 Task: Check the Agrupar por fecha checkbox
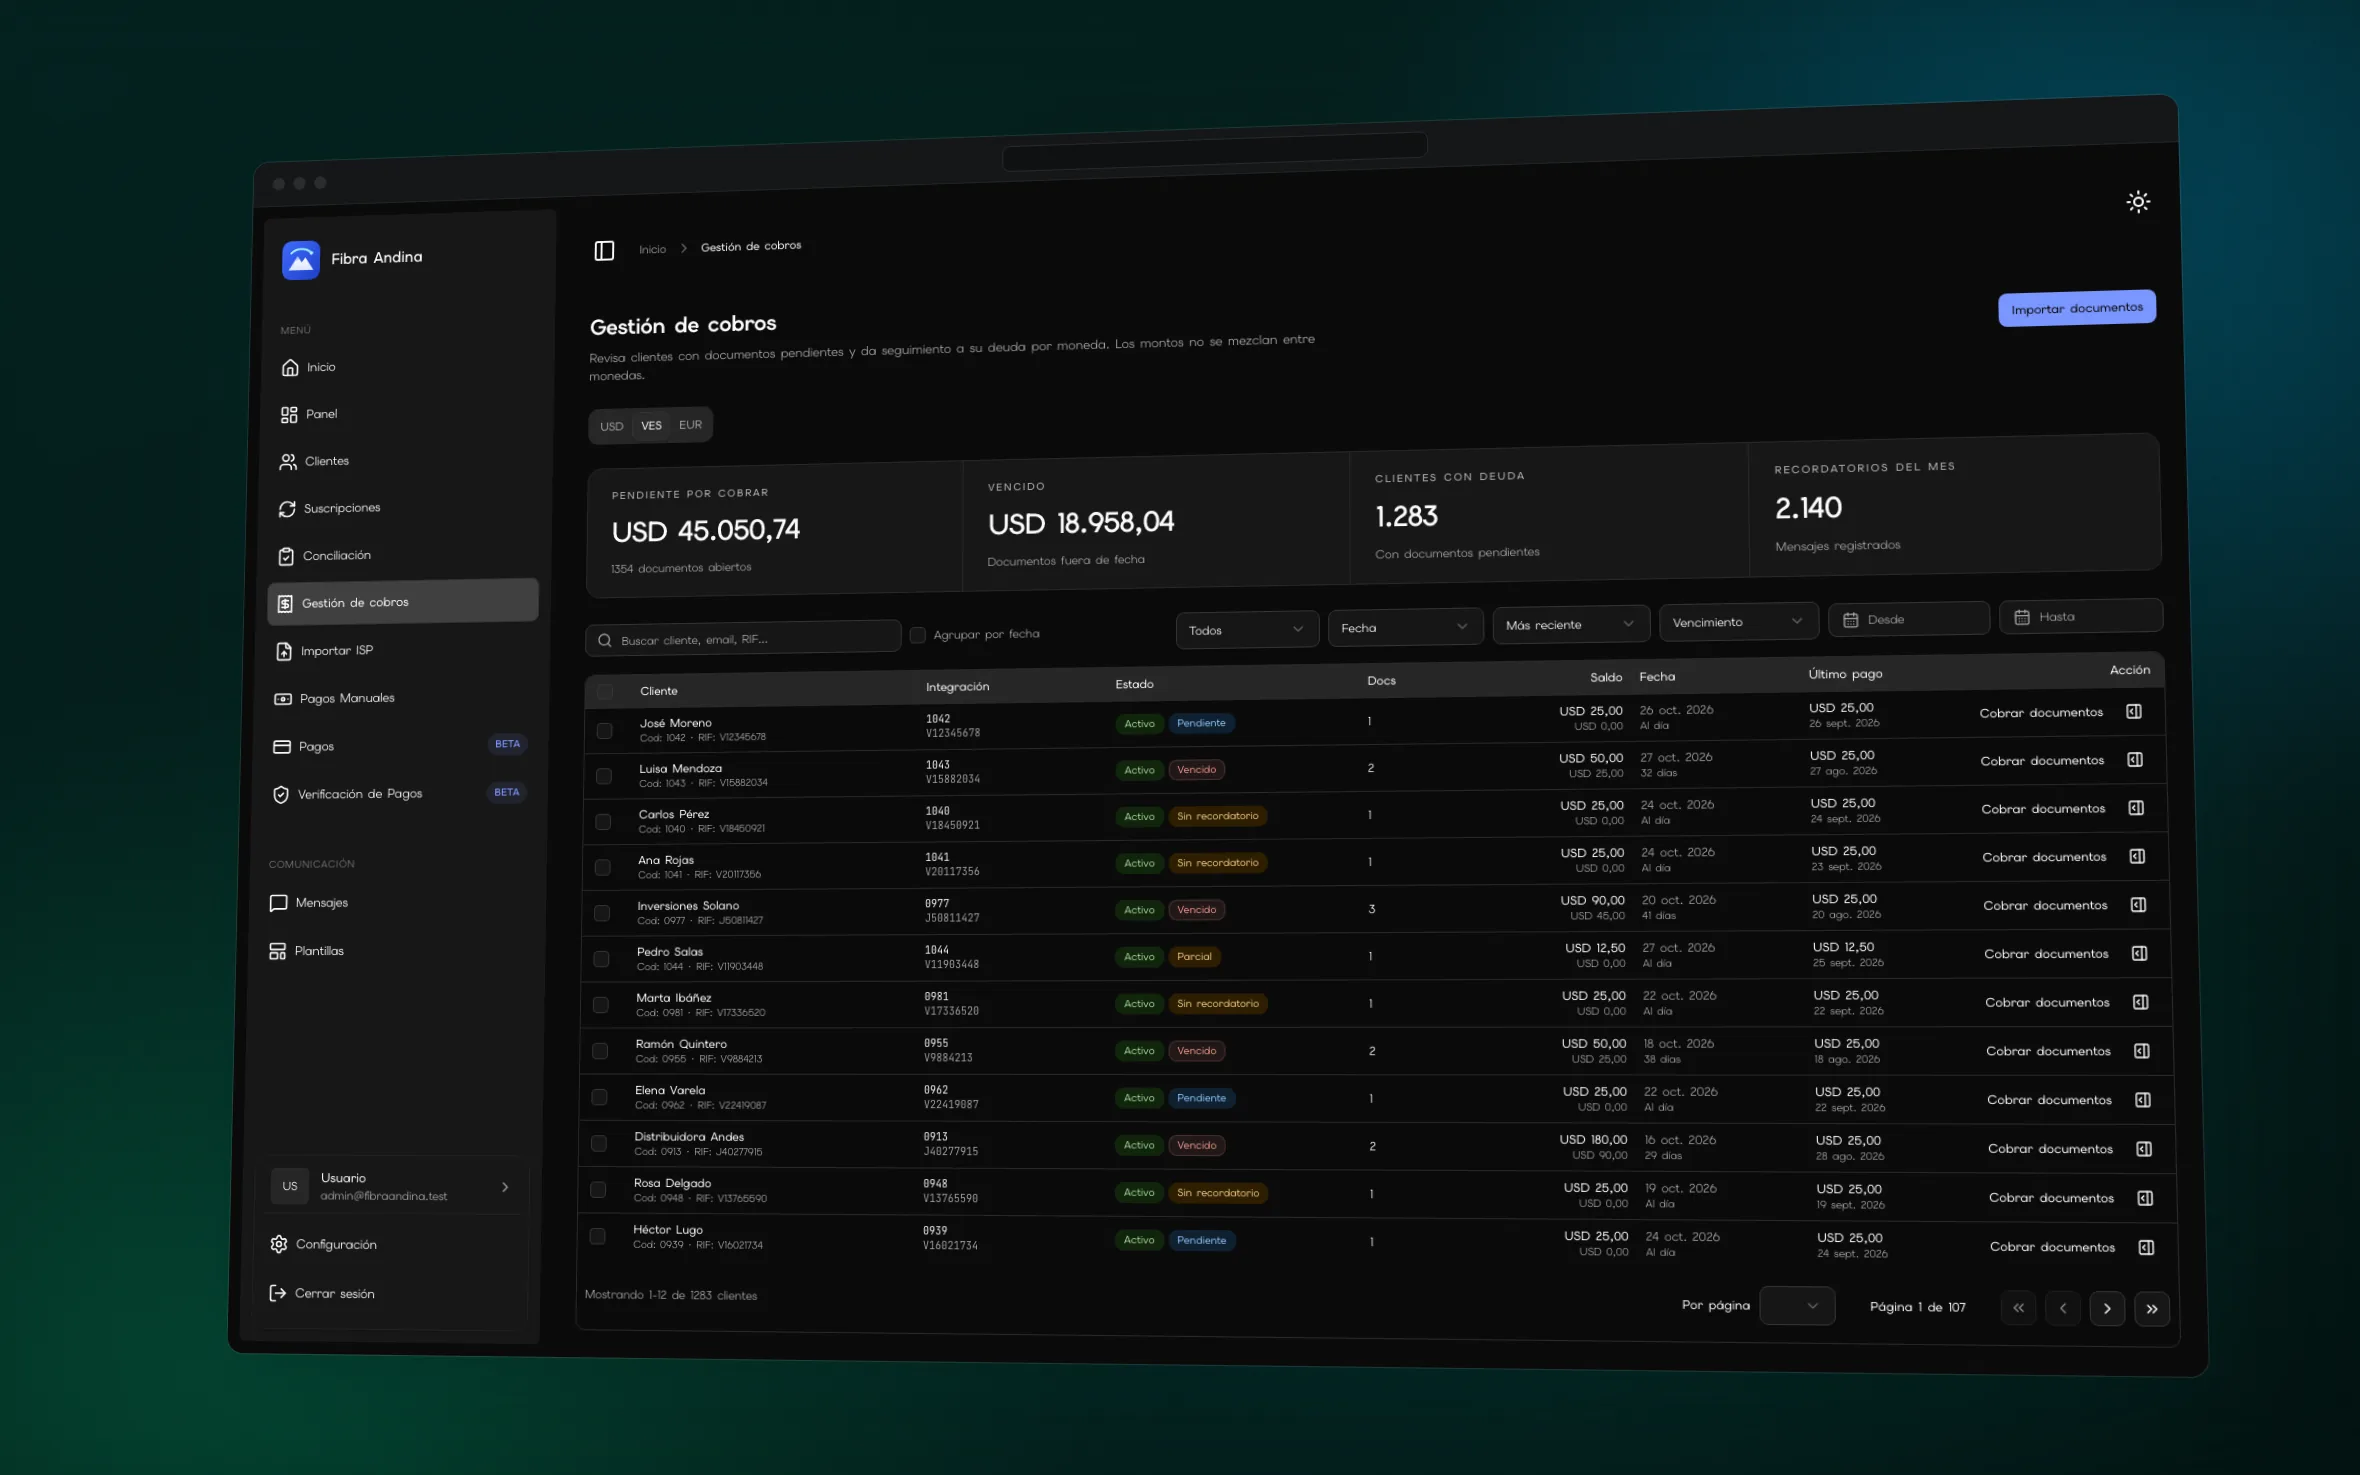(x=917, y=635)
